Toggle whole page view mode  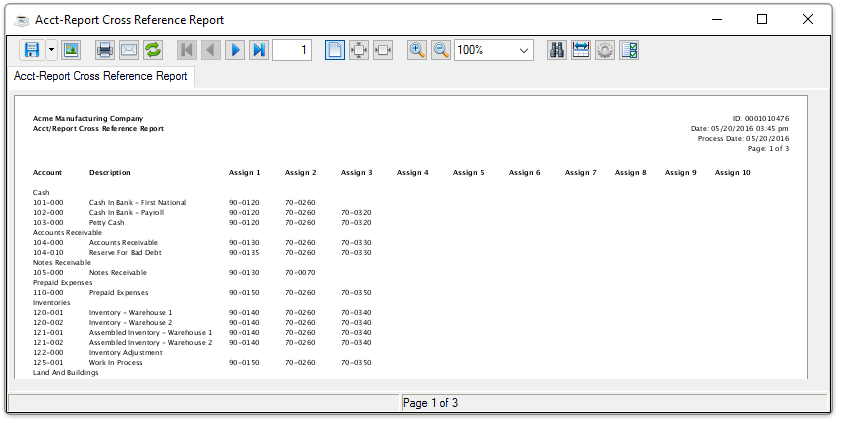335,50
